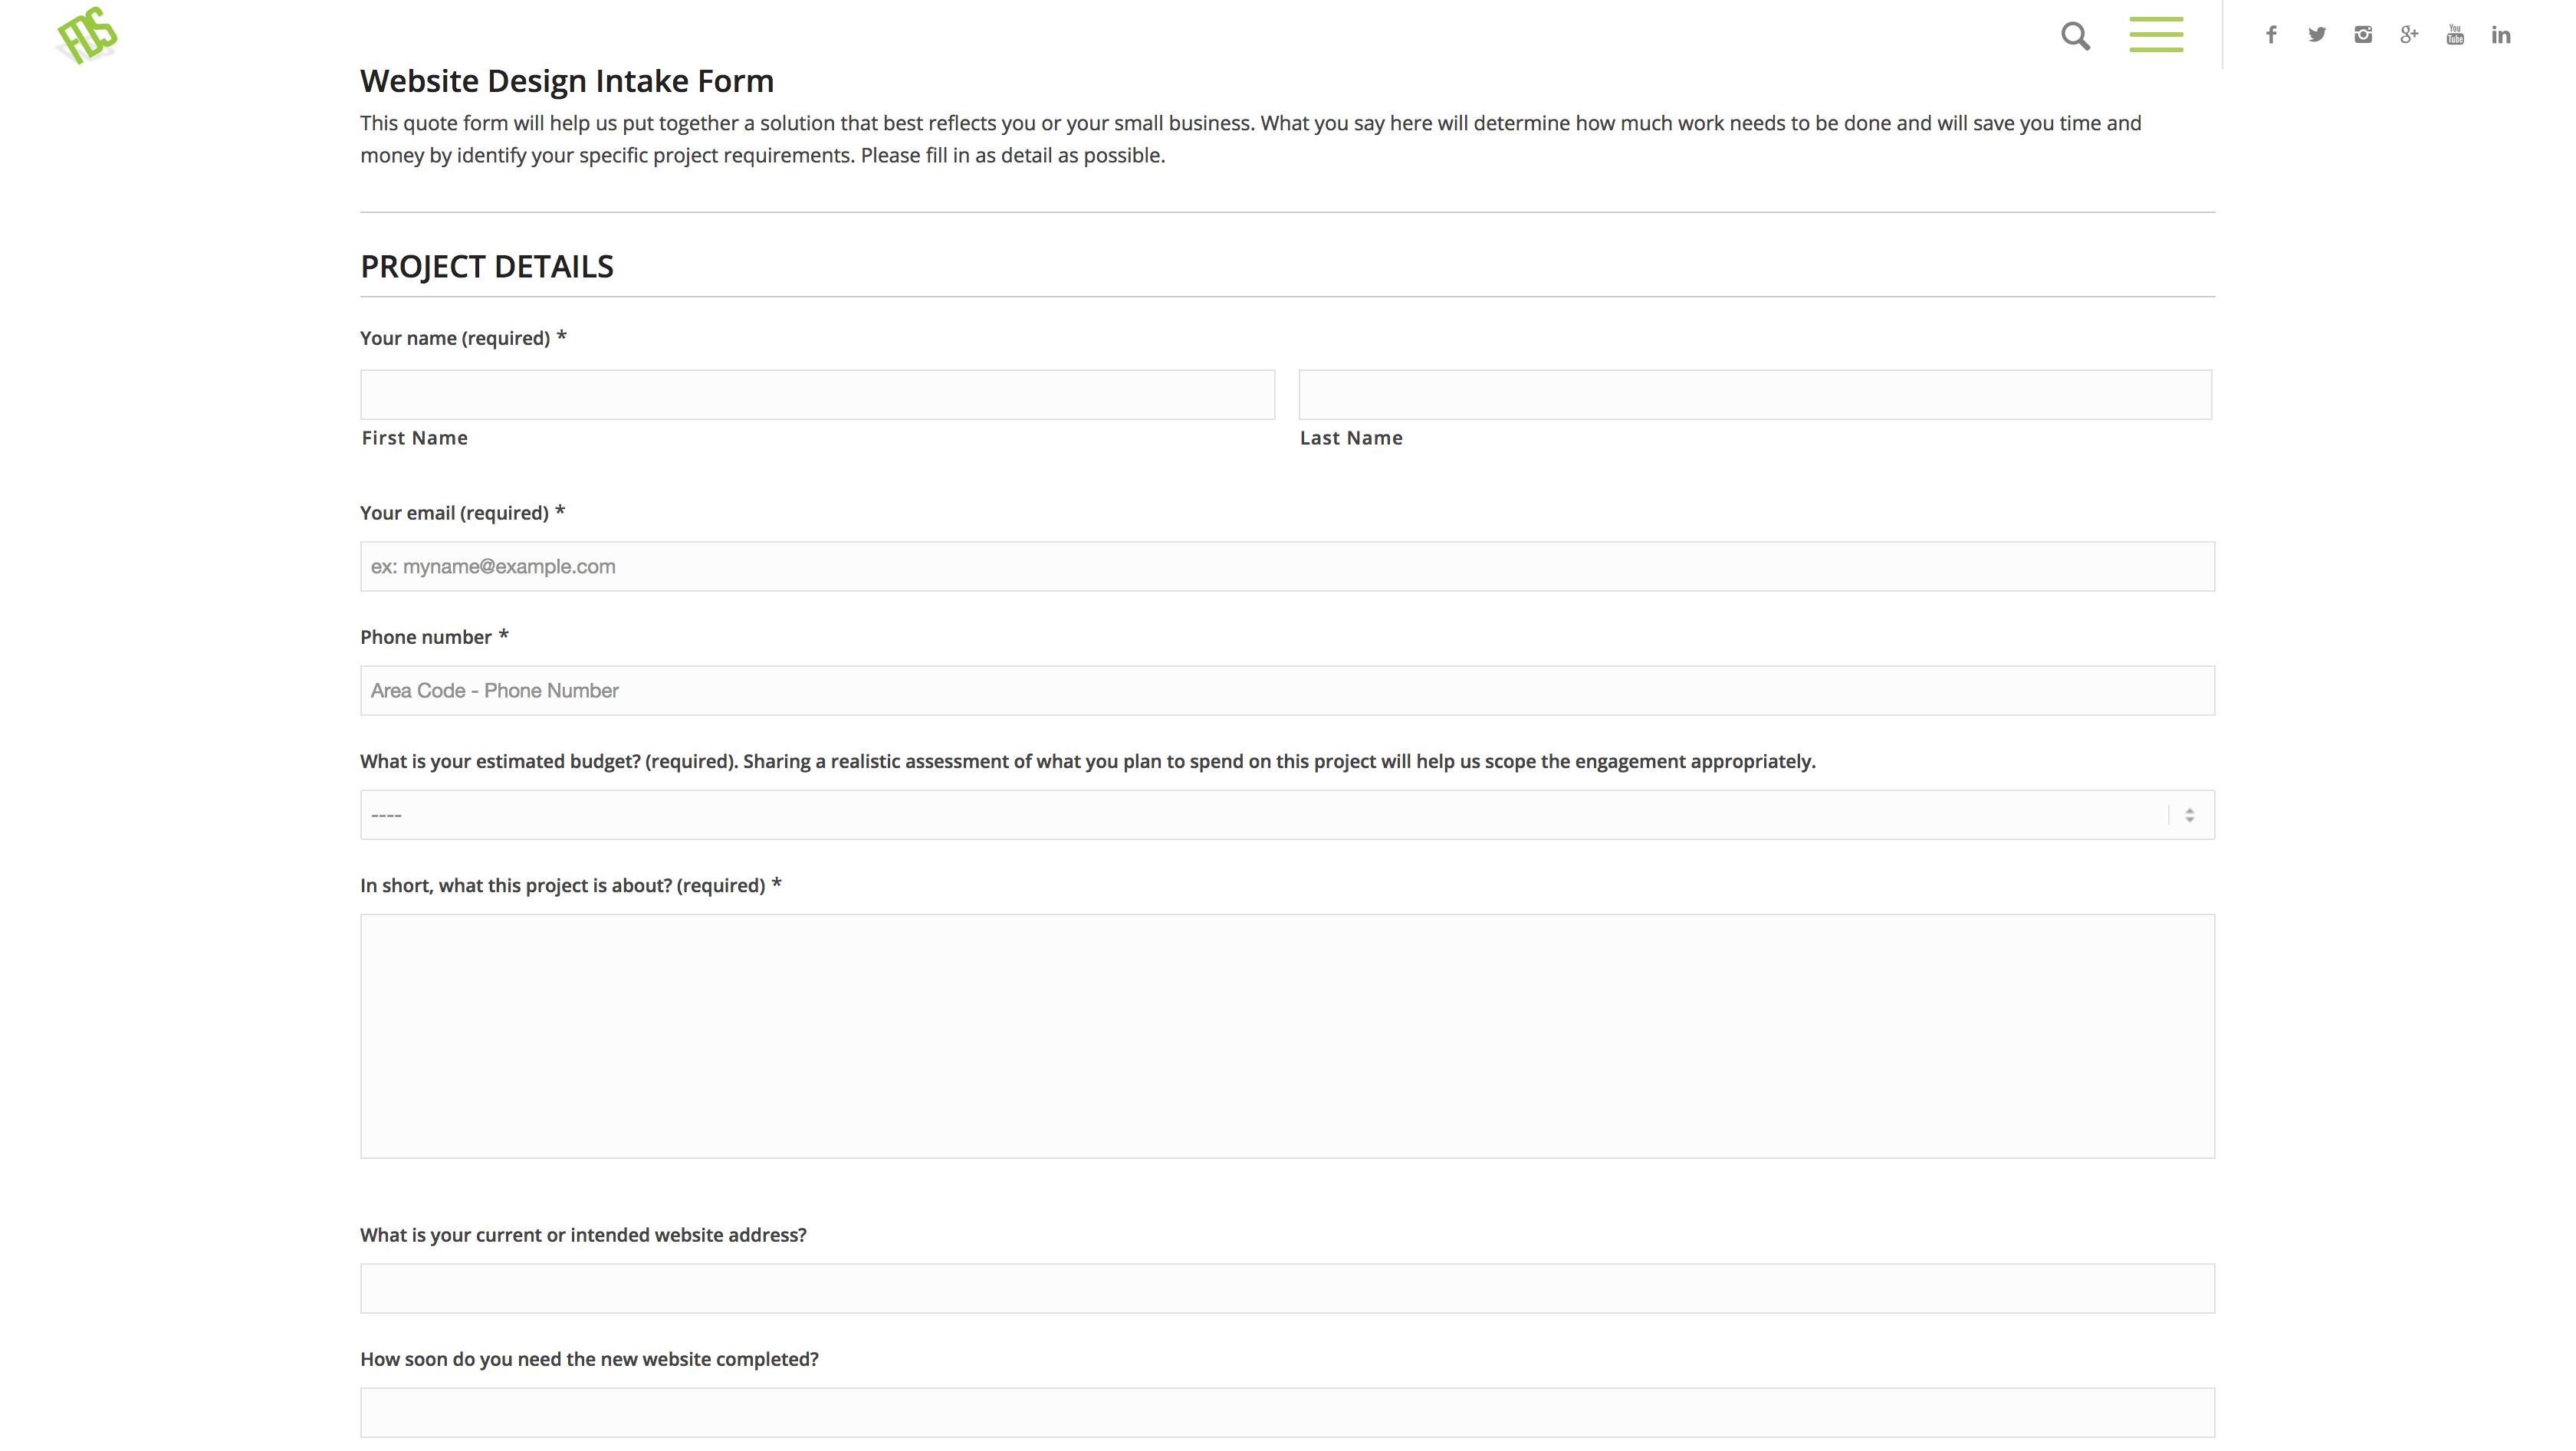Select the email input field

1287,567
